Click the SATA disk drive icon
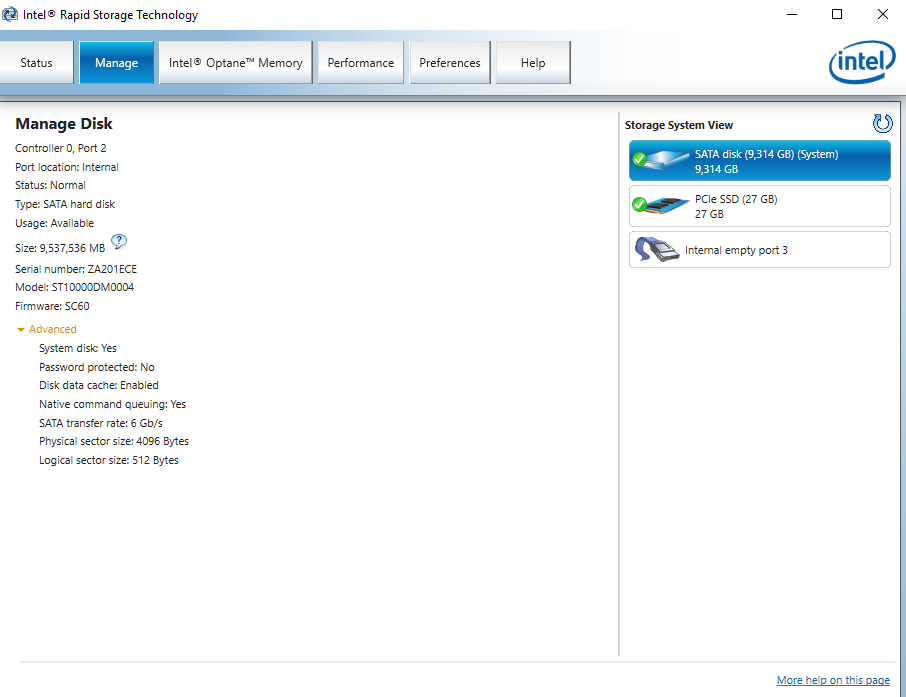The width and height of the screenshot is (906, 697). coord(661,160)
